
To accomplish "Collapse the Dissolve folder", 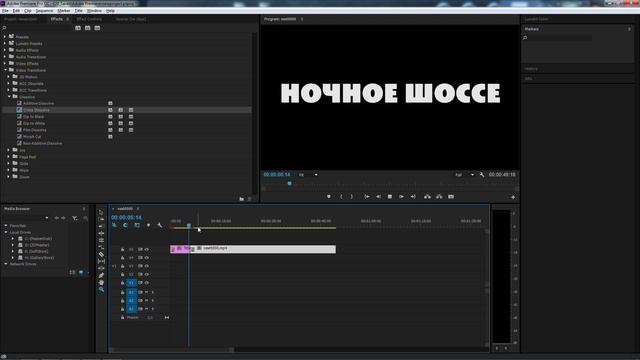I will (9, 97).
